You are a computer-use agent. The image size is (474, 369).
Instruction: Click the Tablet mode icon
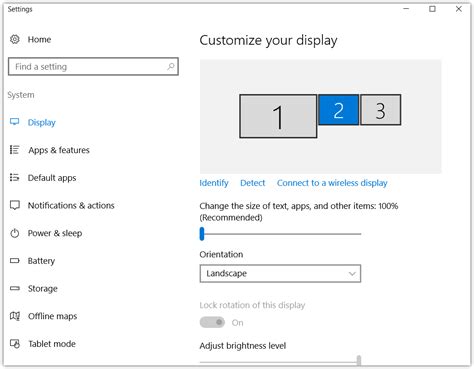15,343
